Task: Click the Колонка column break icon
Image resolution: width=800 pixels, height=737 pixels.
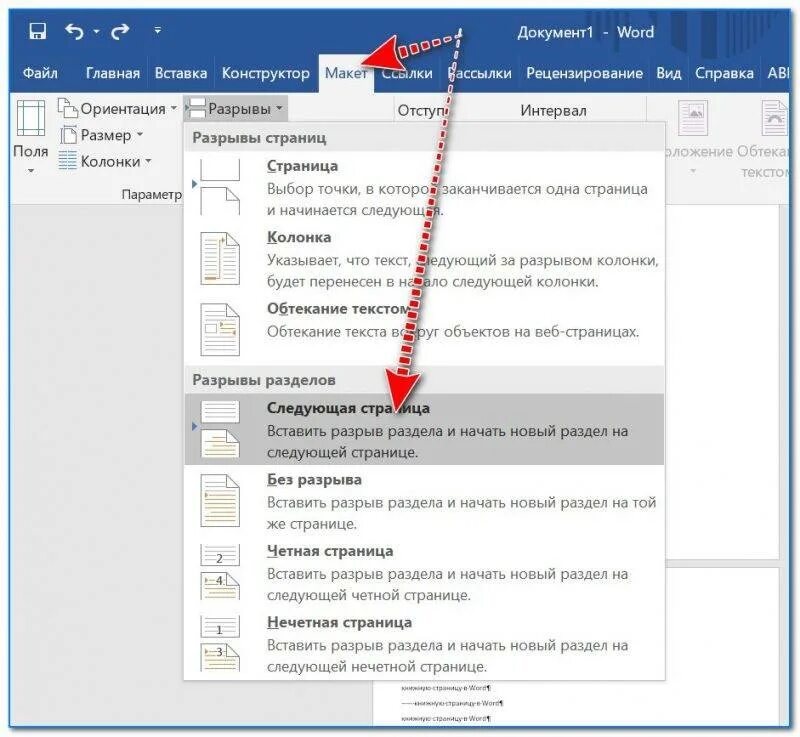Action: (220, 259)
